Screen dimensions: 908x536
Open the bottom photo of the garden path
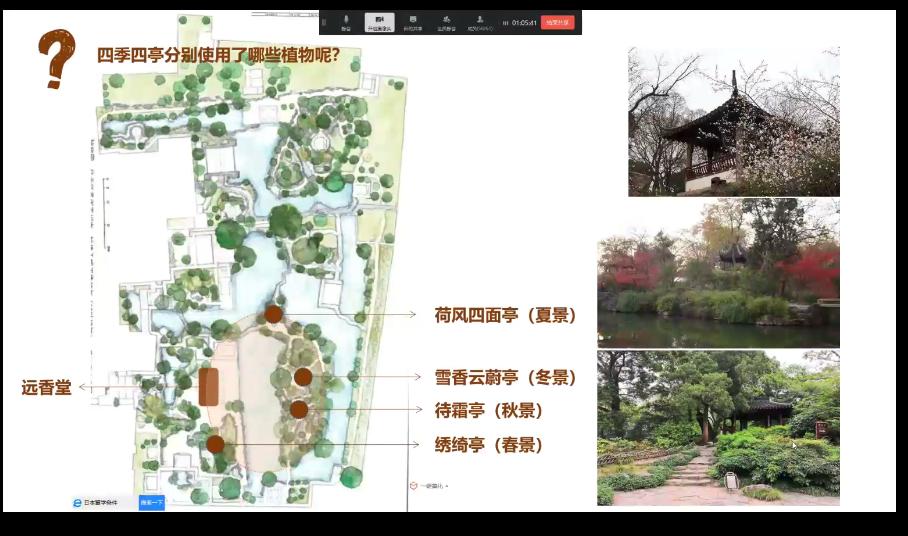718,427
